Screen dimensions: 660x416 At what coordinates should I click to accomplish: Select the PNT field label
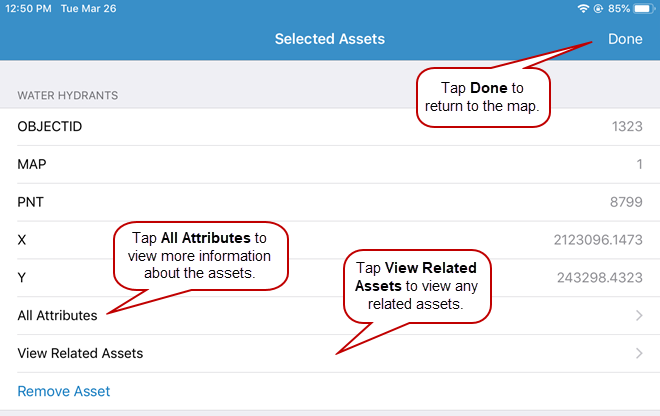(x=31, y=202)
